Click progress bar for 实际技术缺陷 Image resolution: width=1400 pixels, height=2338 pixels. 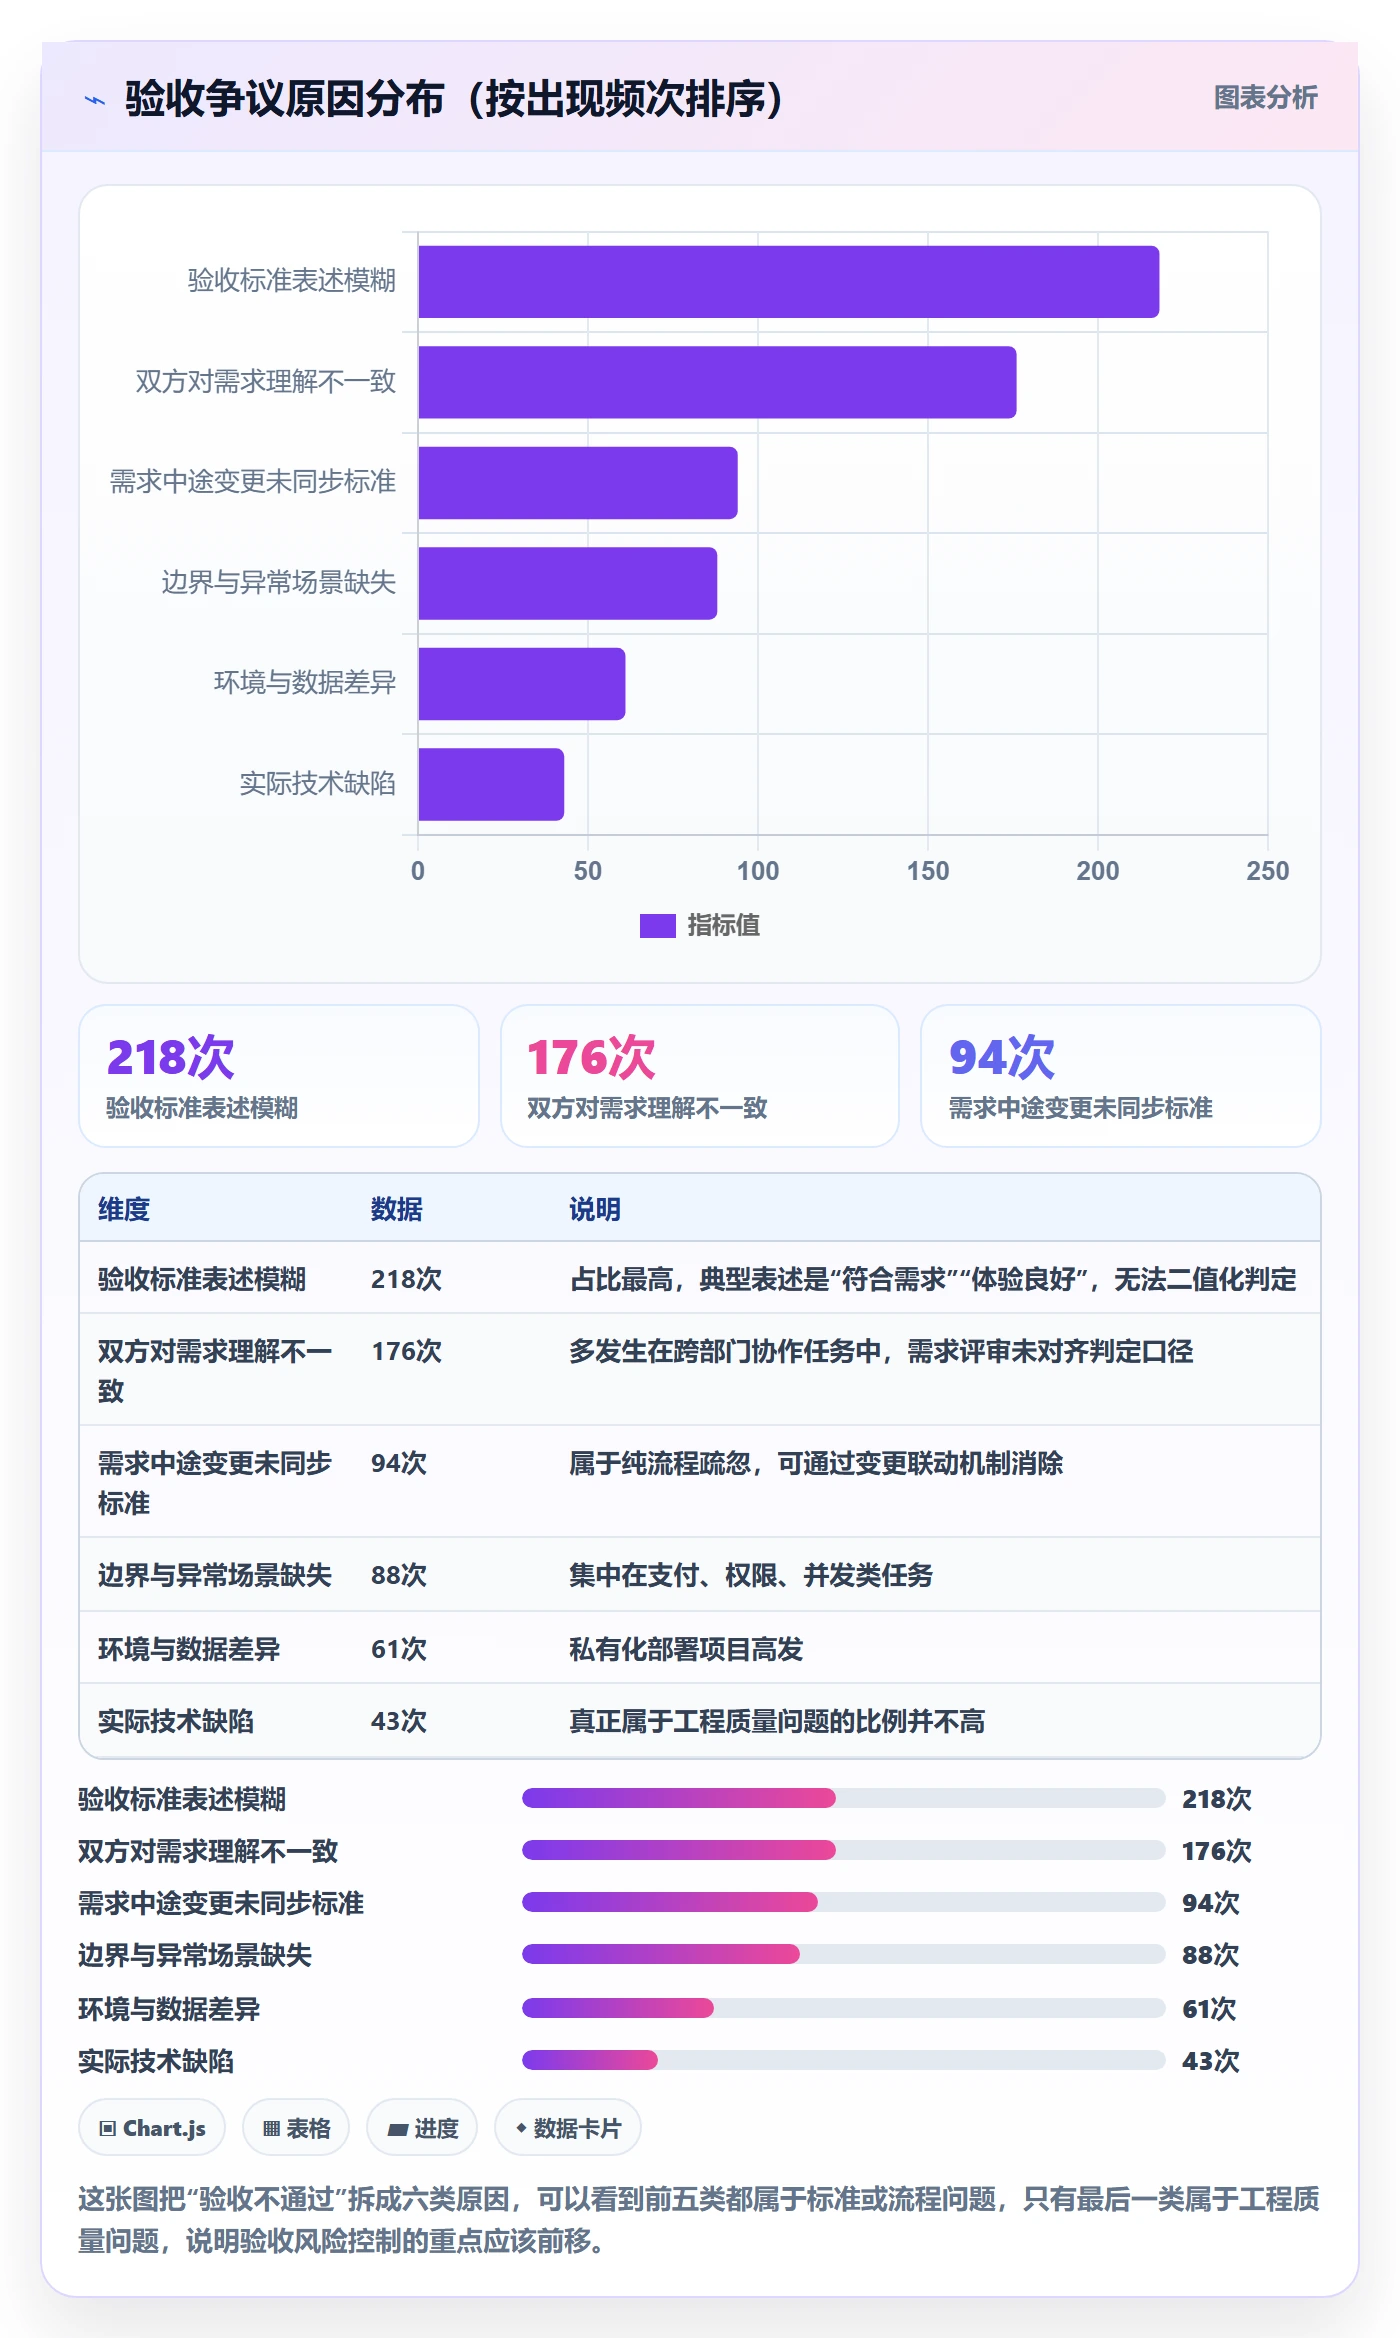(x=843, y=2060)
